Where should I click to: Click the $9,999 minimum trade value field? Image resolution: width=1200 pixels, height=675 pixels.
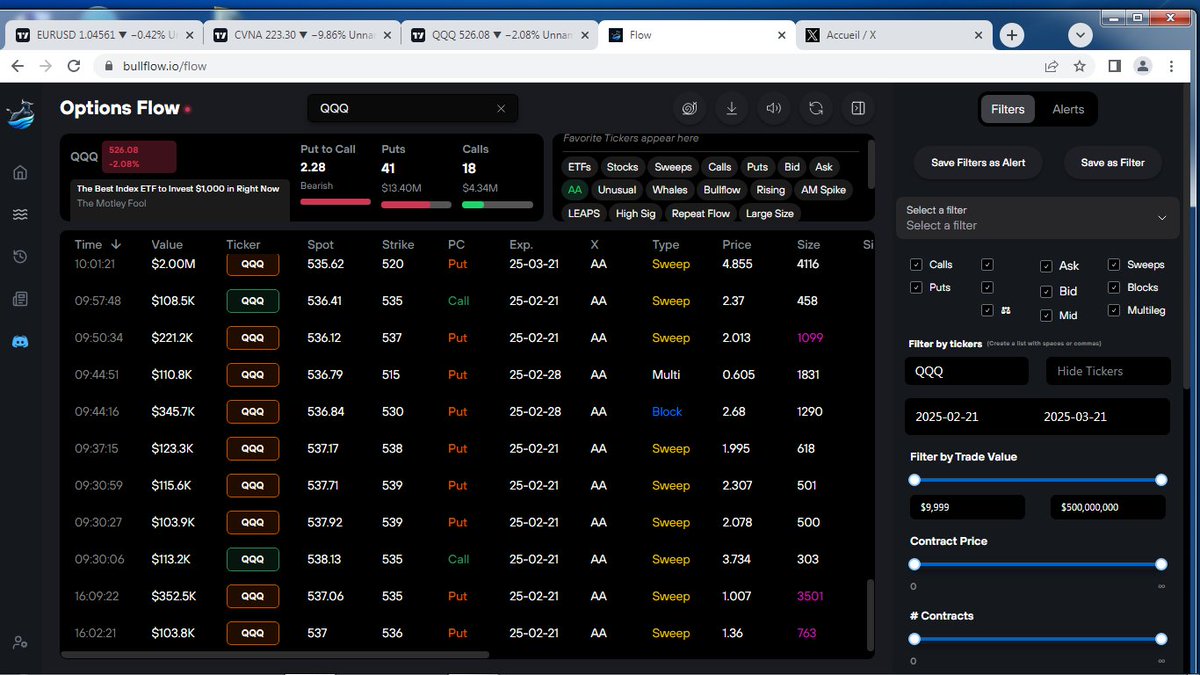(968, 507)
